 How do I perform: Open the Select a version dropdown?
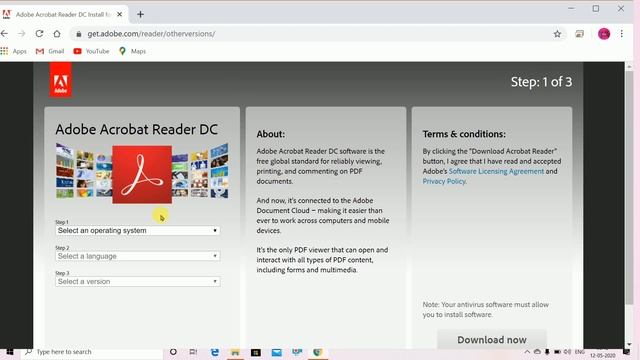138,282
